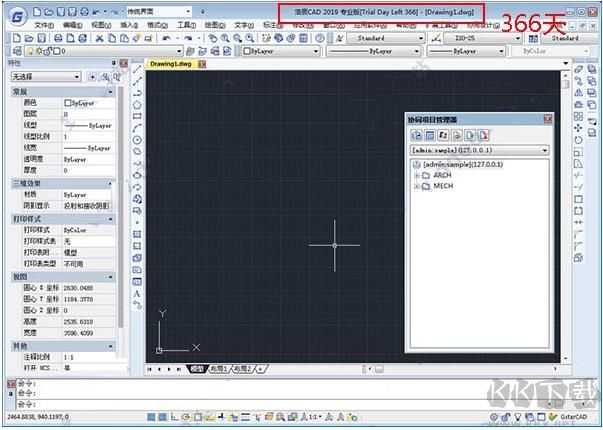Select the Array modify tool

578,116
